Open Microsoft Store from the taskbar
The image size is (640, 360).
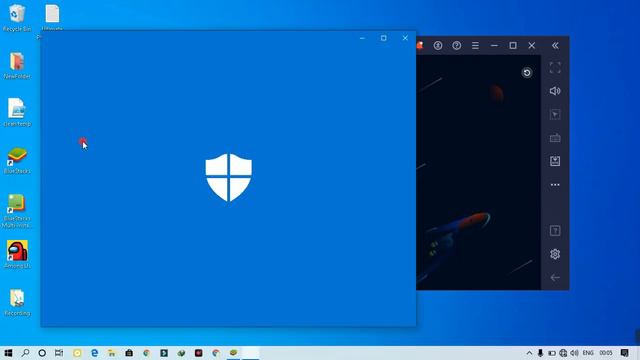tap(129, 353)
